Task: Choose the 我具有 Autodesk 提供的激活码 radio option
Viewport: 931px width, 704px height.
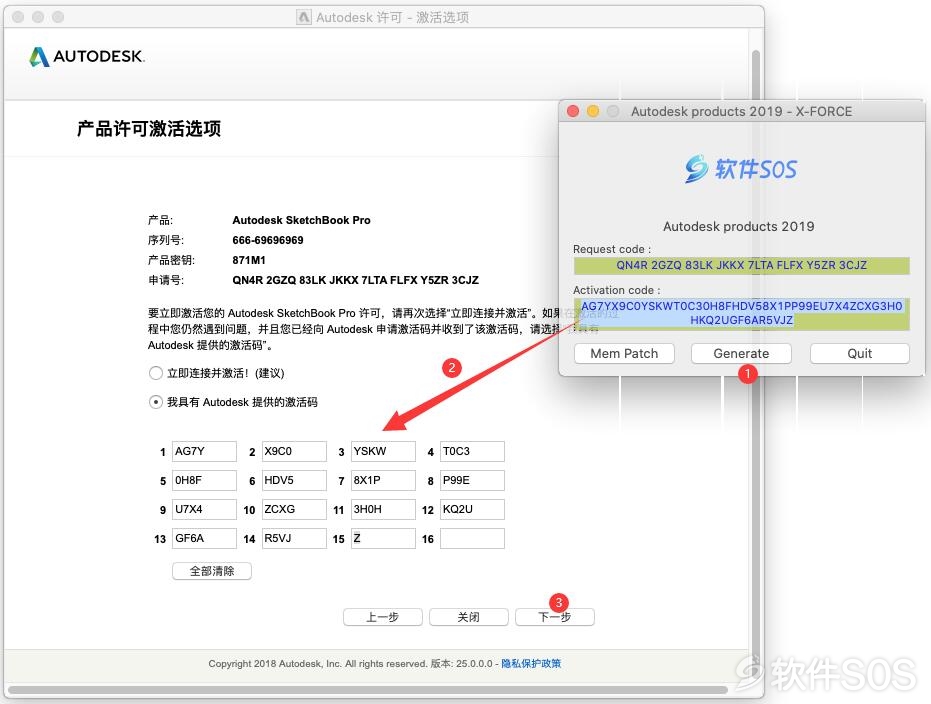Action: [x=156, y=402]
